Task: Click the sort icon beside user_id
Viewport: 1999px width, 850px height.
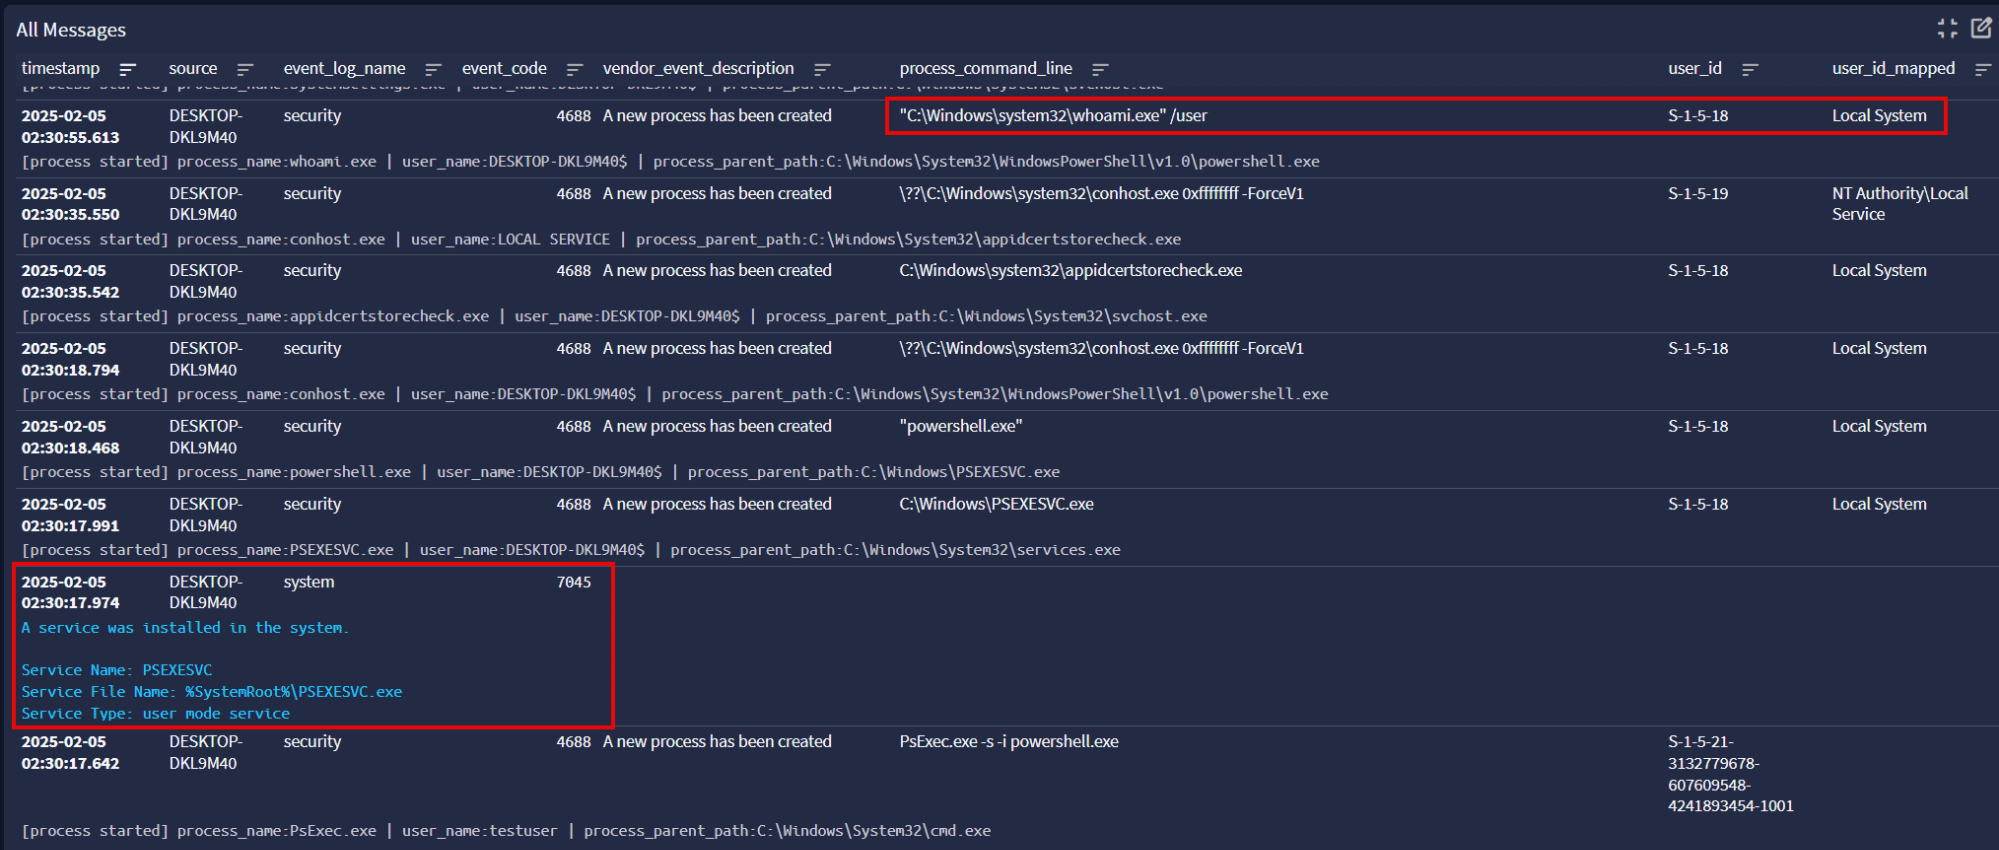Action: coord(1749,69)
